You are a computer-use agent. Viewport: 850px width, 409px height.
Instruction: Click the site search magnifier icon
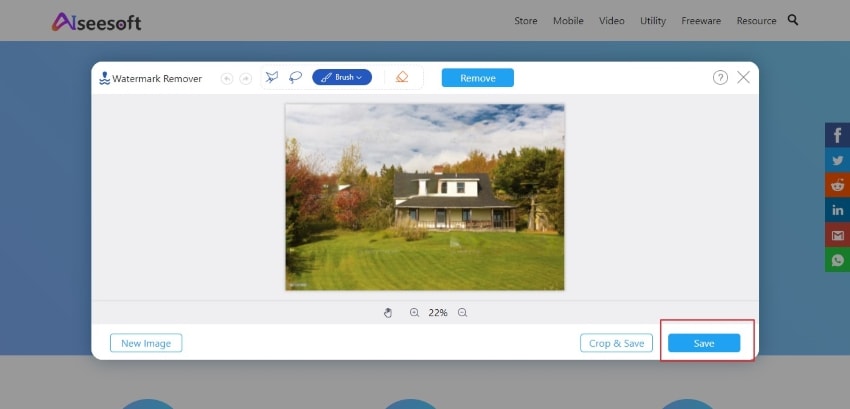click(793, 20)
